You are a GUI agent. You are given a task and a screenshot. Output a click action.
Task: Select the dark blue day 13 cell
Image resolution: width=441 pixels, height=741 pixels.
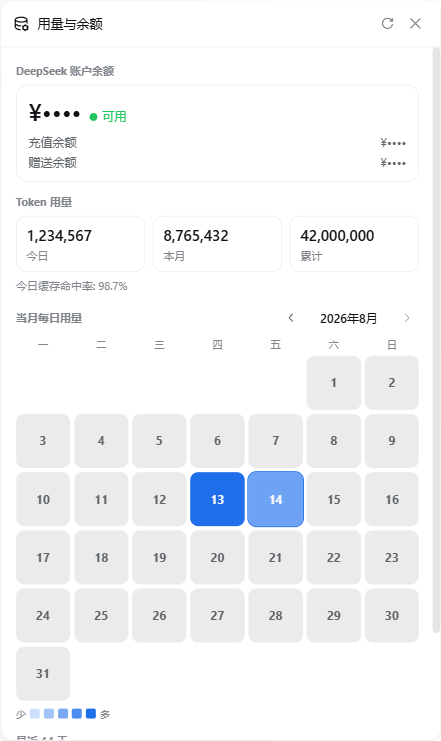coord(217,499)
